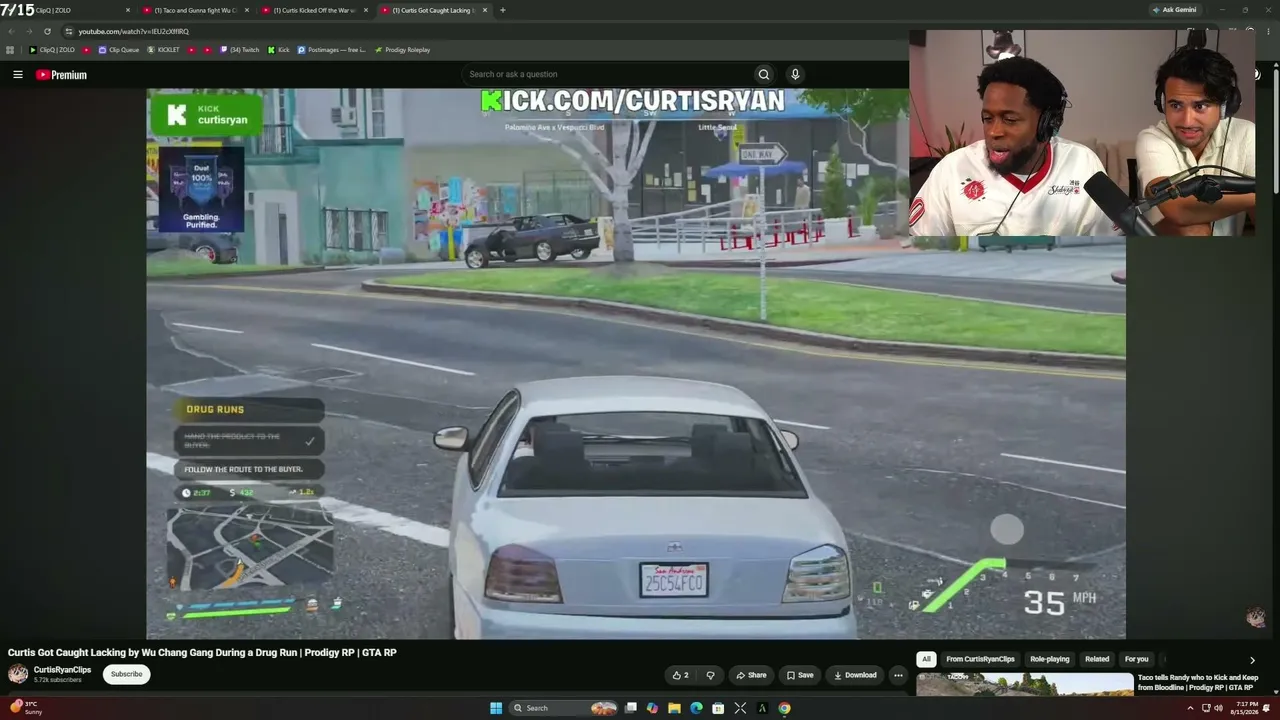
Task: Select the Related filter chip
Action: tap(1097, 659)
